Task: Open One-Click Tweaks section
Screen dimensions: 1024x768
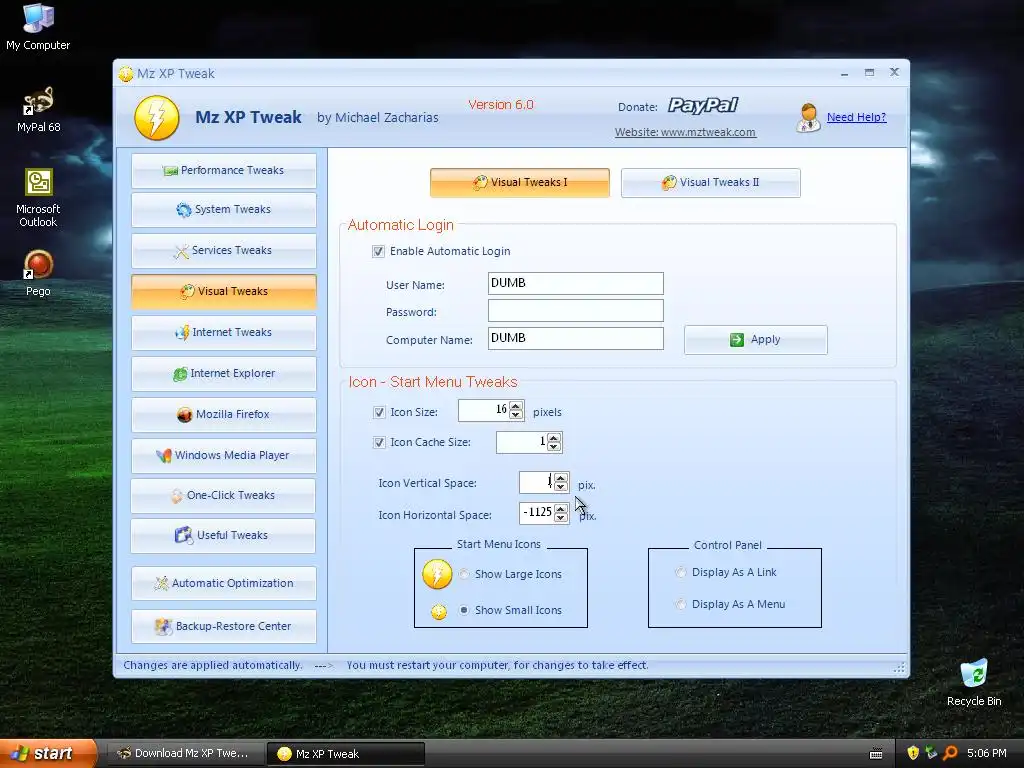Action: [224, 496]
